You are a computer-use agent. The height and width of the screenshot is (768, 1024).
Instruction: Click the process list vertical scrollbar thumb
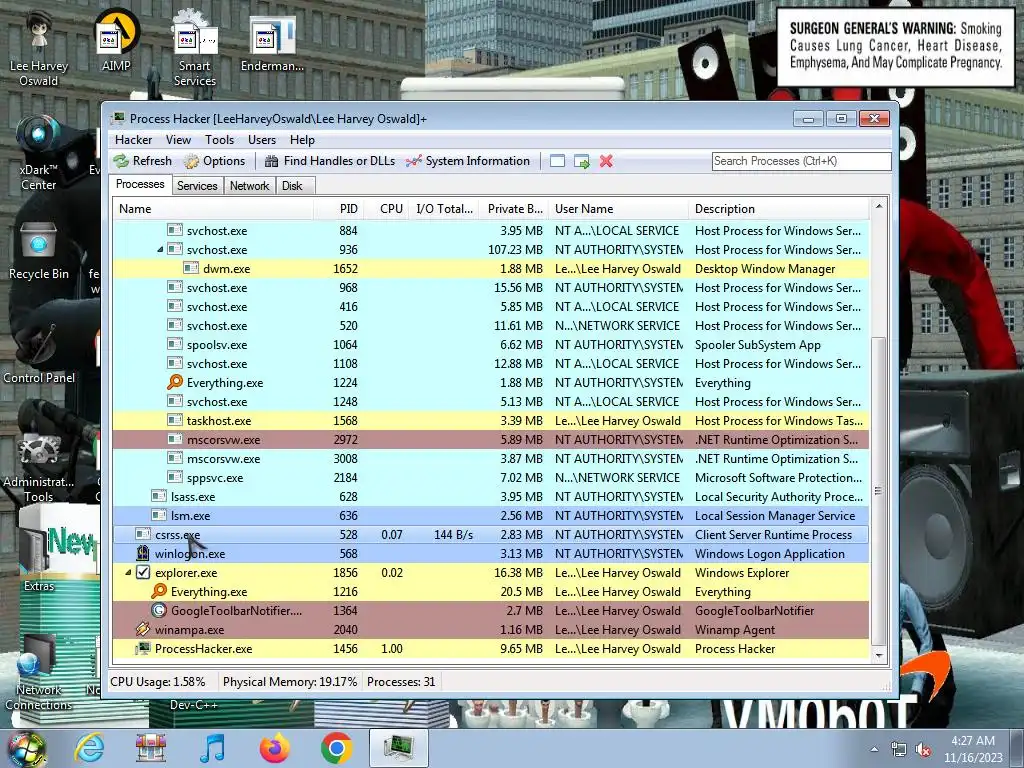[878, 490]
